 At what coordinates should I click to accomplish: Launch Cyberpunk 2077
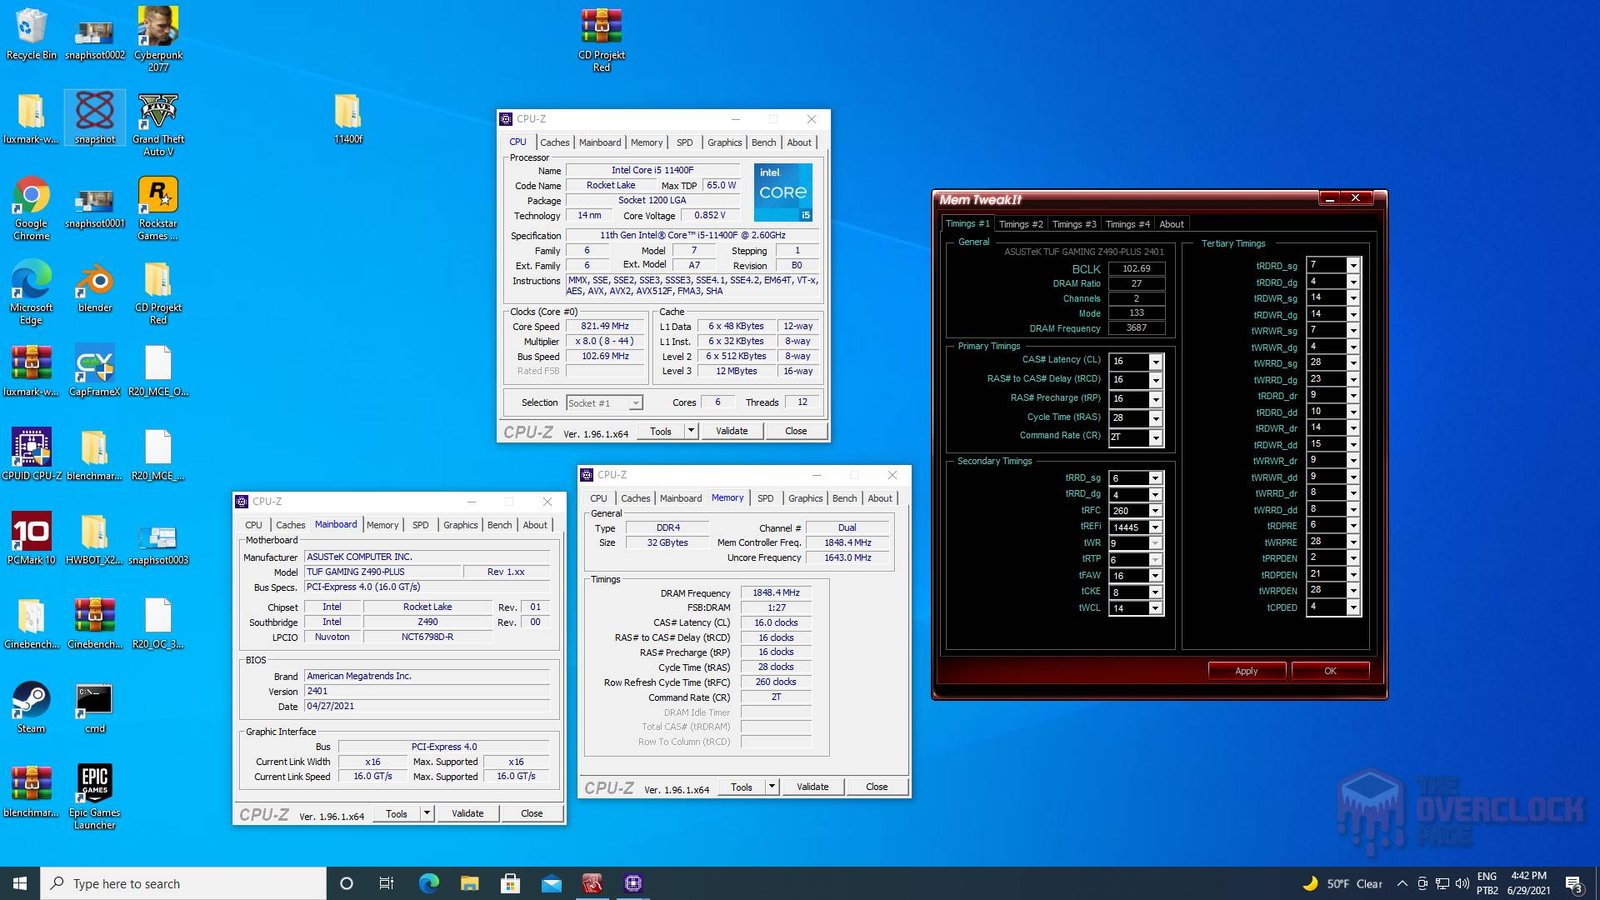158,25
